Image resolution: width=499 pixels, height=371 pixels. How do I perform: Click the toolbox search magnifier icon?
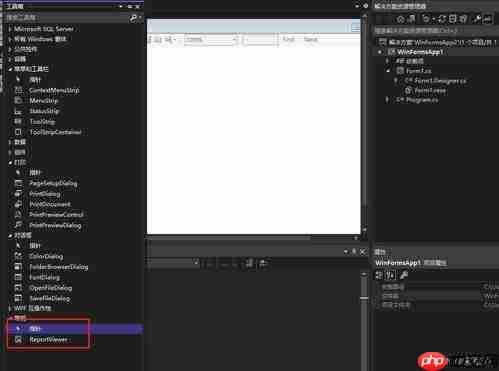pos(133,18)
